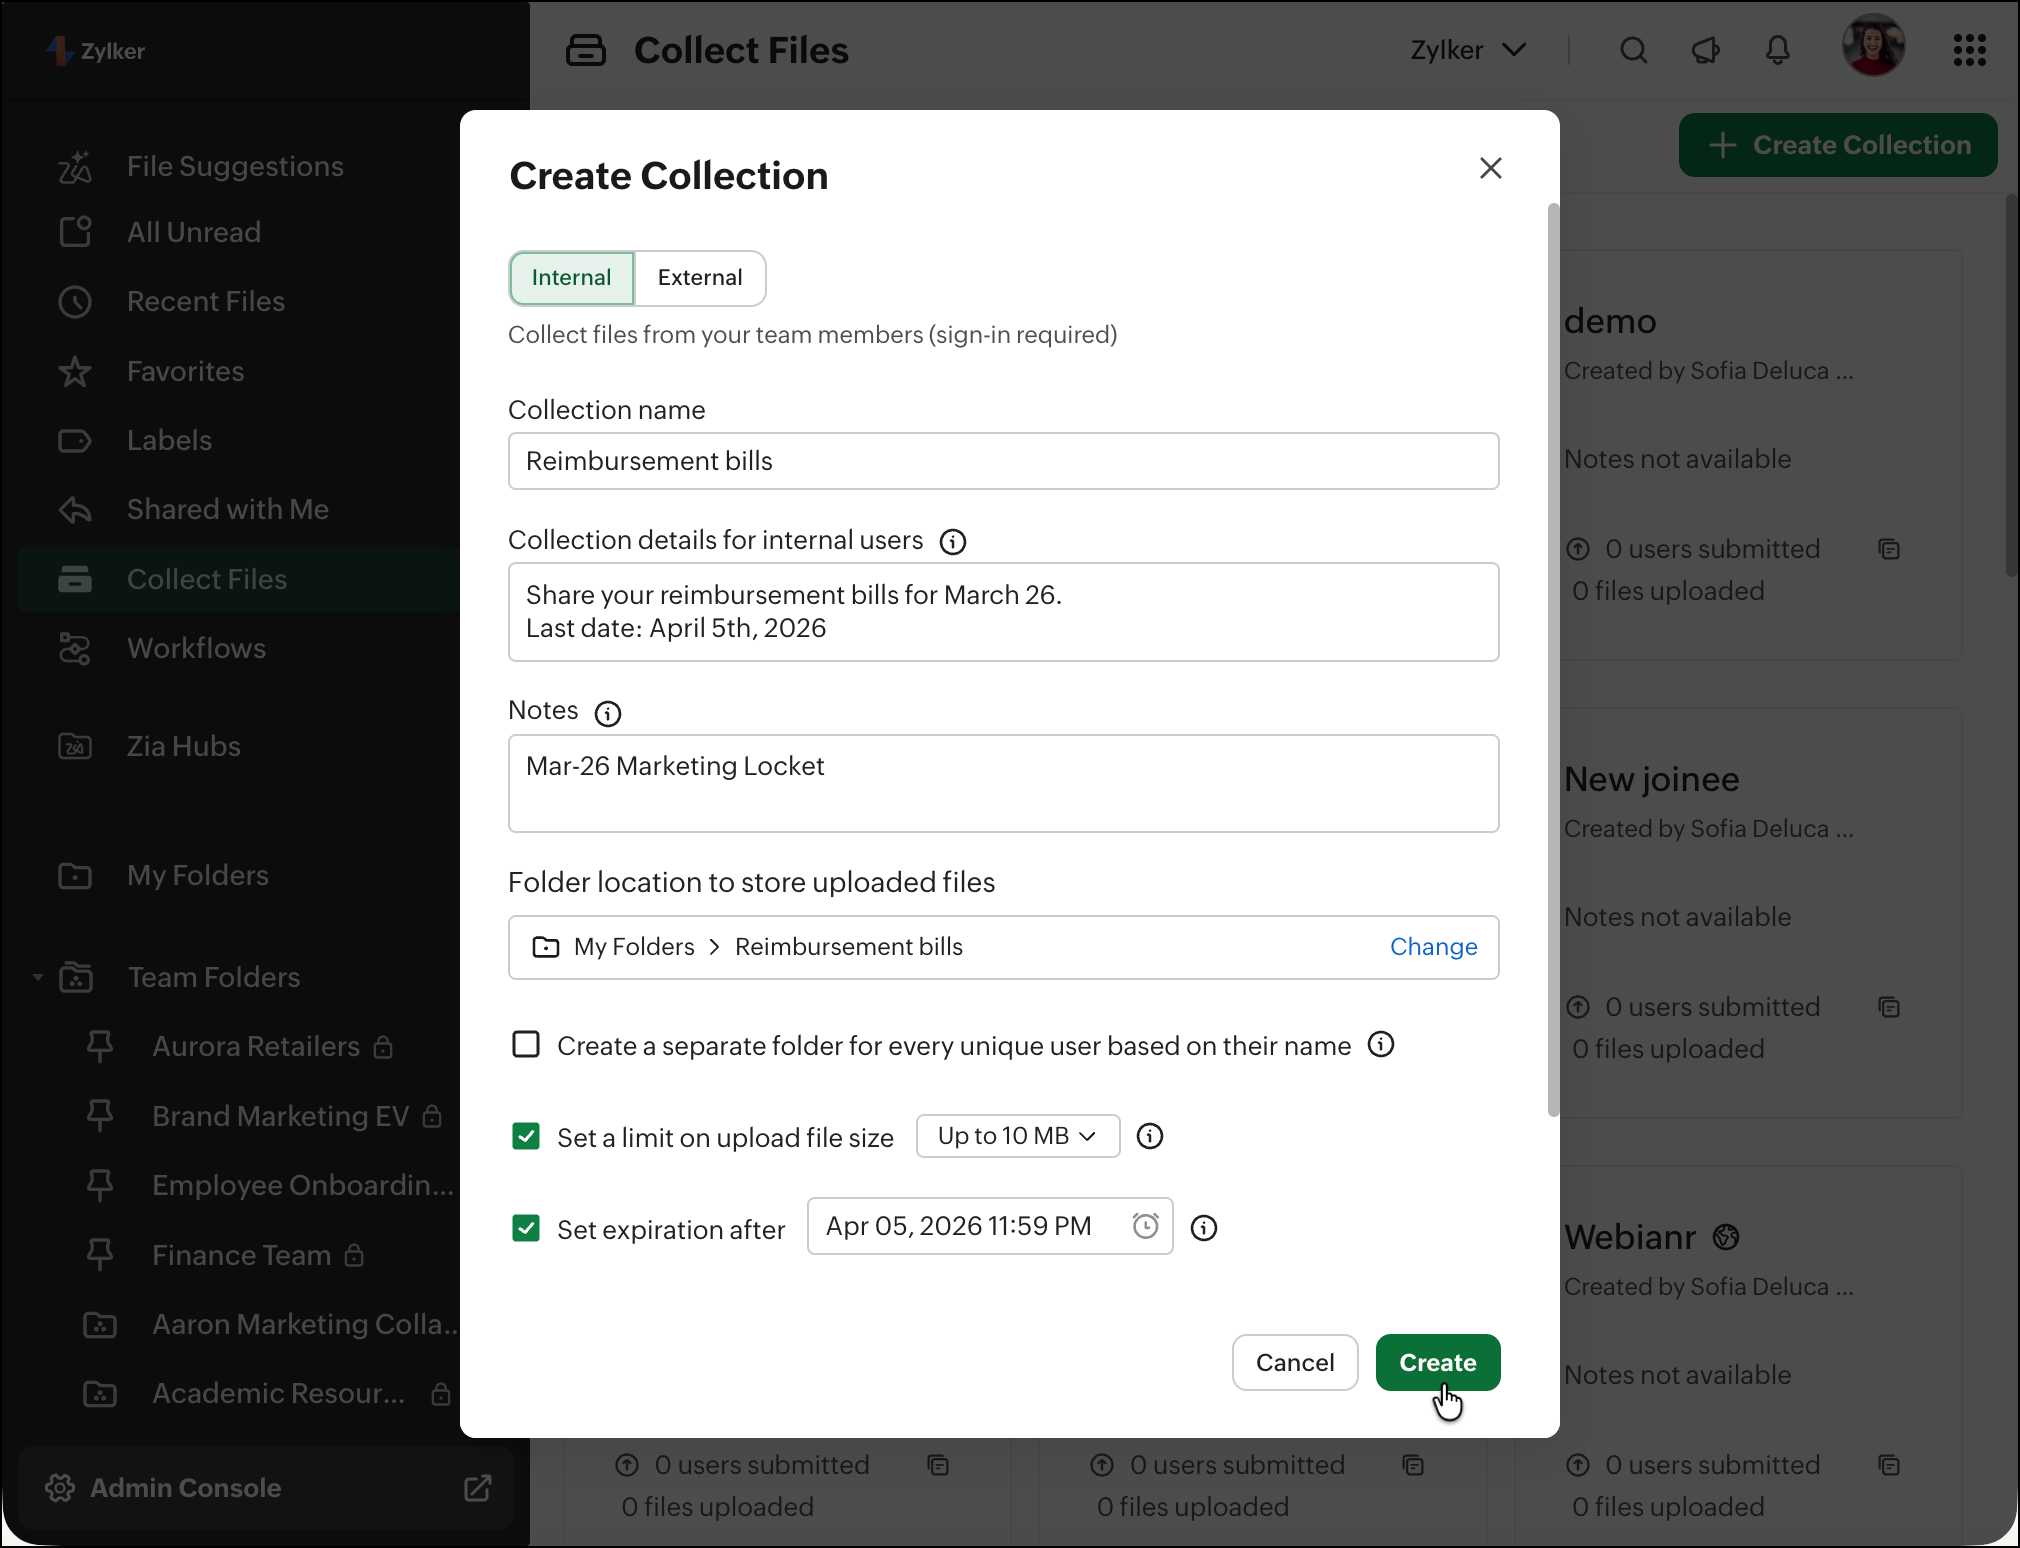Click the green Create button

coord(1437,1362)
